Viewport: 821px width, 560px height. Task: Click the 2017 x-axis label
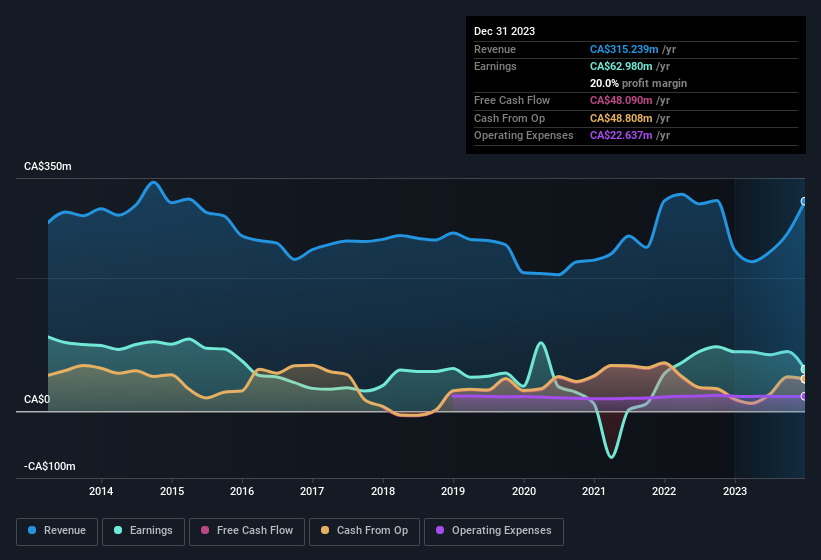pyautogui.click(x=312, y=491)
